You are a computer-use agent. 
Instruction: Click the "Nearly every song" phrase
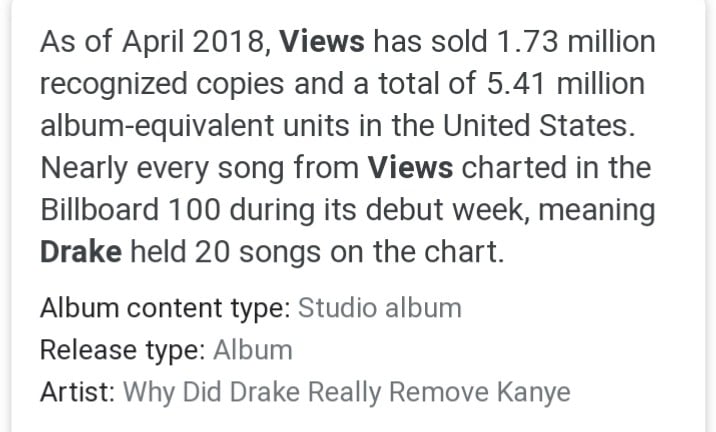click(162, 168)
